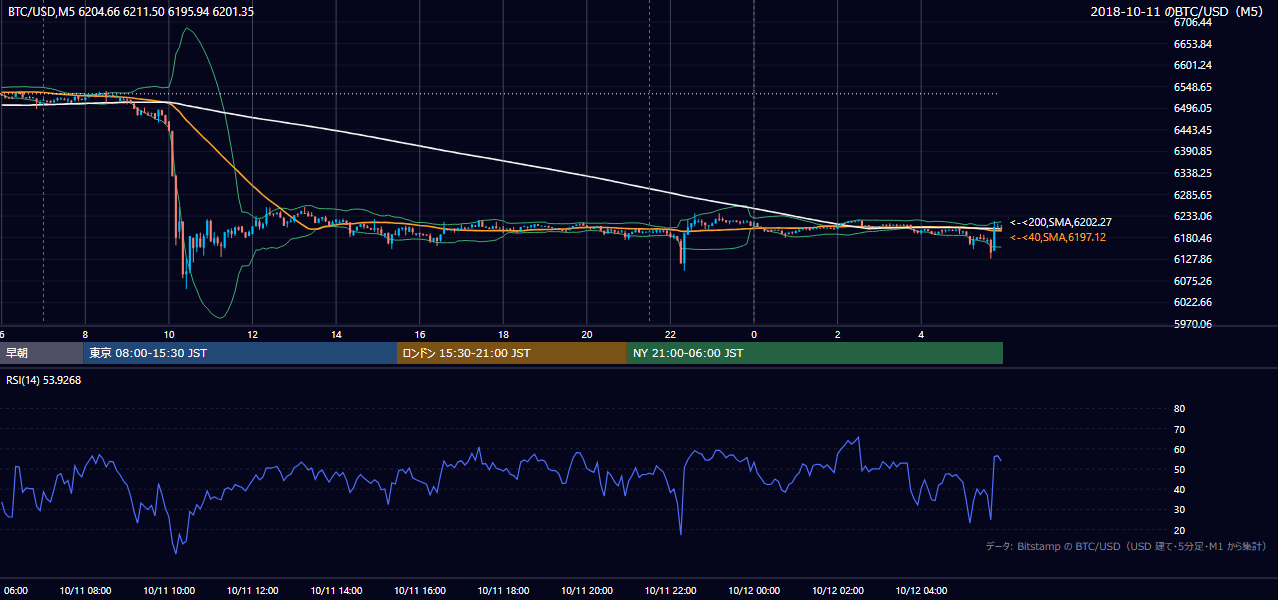Image resolution: width=1278 pixels, height=600 pixels.
Task: Click bottom time label 06:00
Action: 15,590
